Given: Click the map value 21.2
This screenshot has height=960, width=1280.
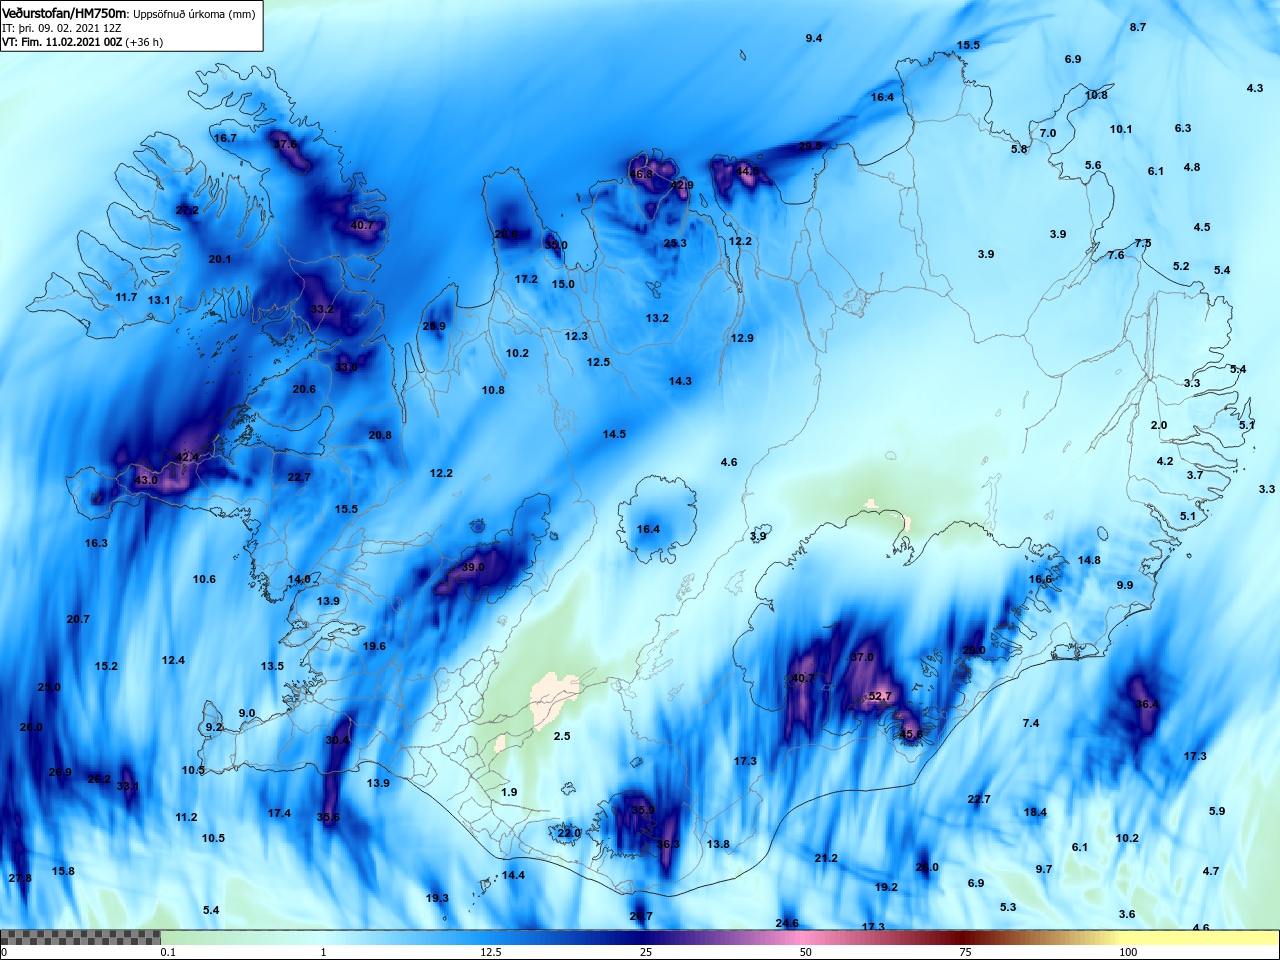Looking at the screenshot, I should point(826,858).
